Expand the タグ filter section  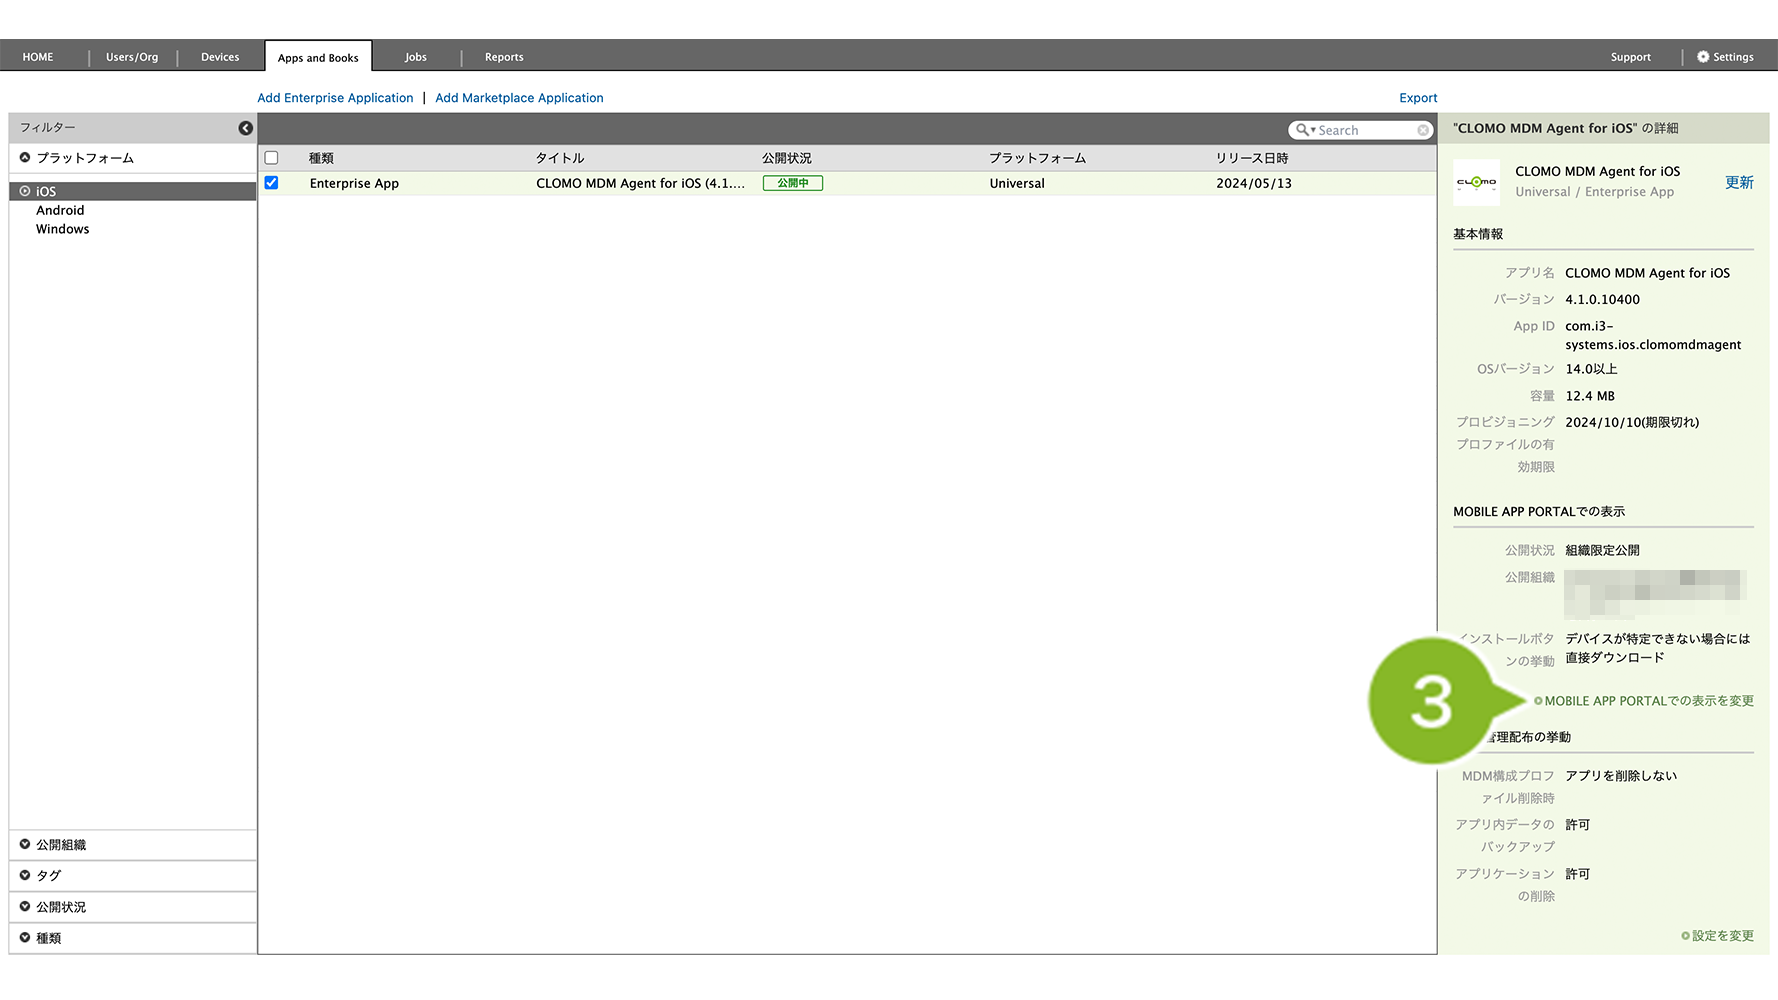pyautogui.click(x=25, y=875)
